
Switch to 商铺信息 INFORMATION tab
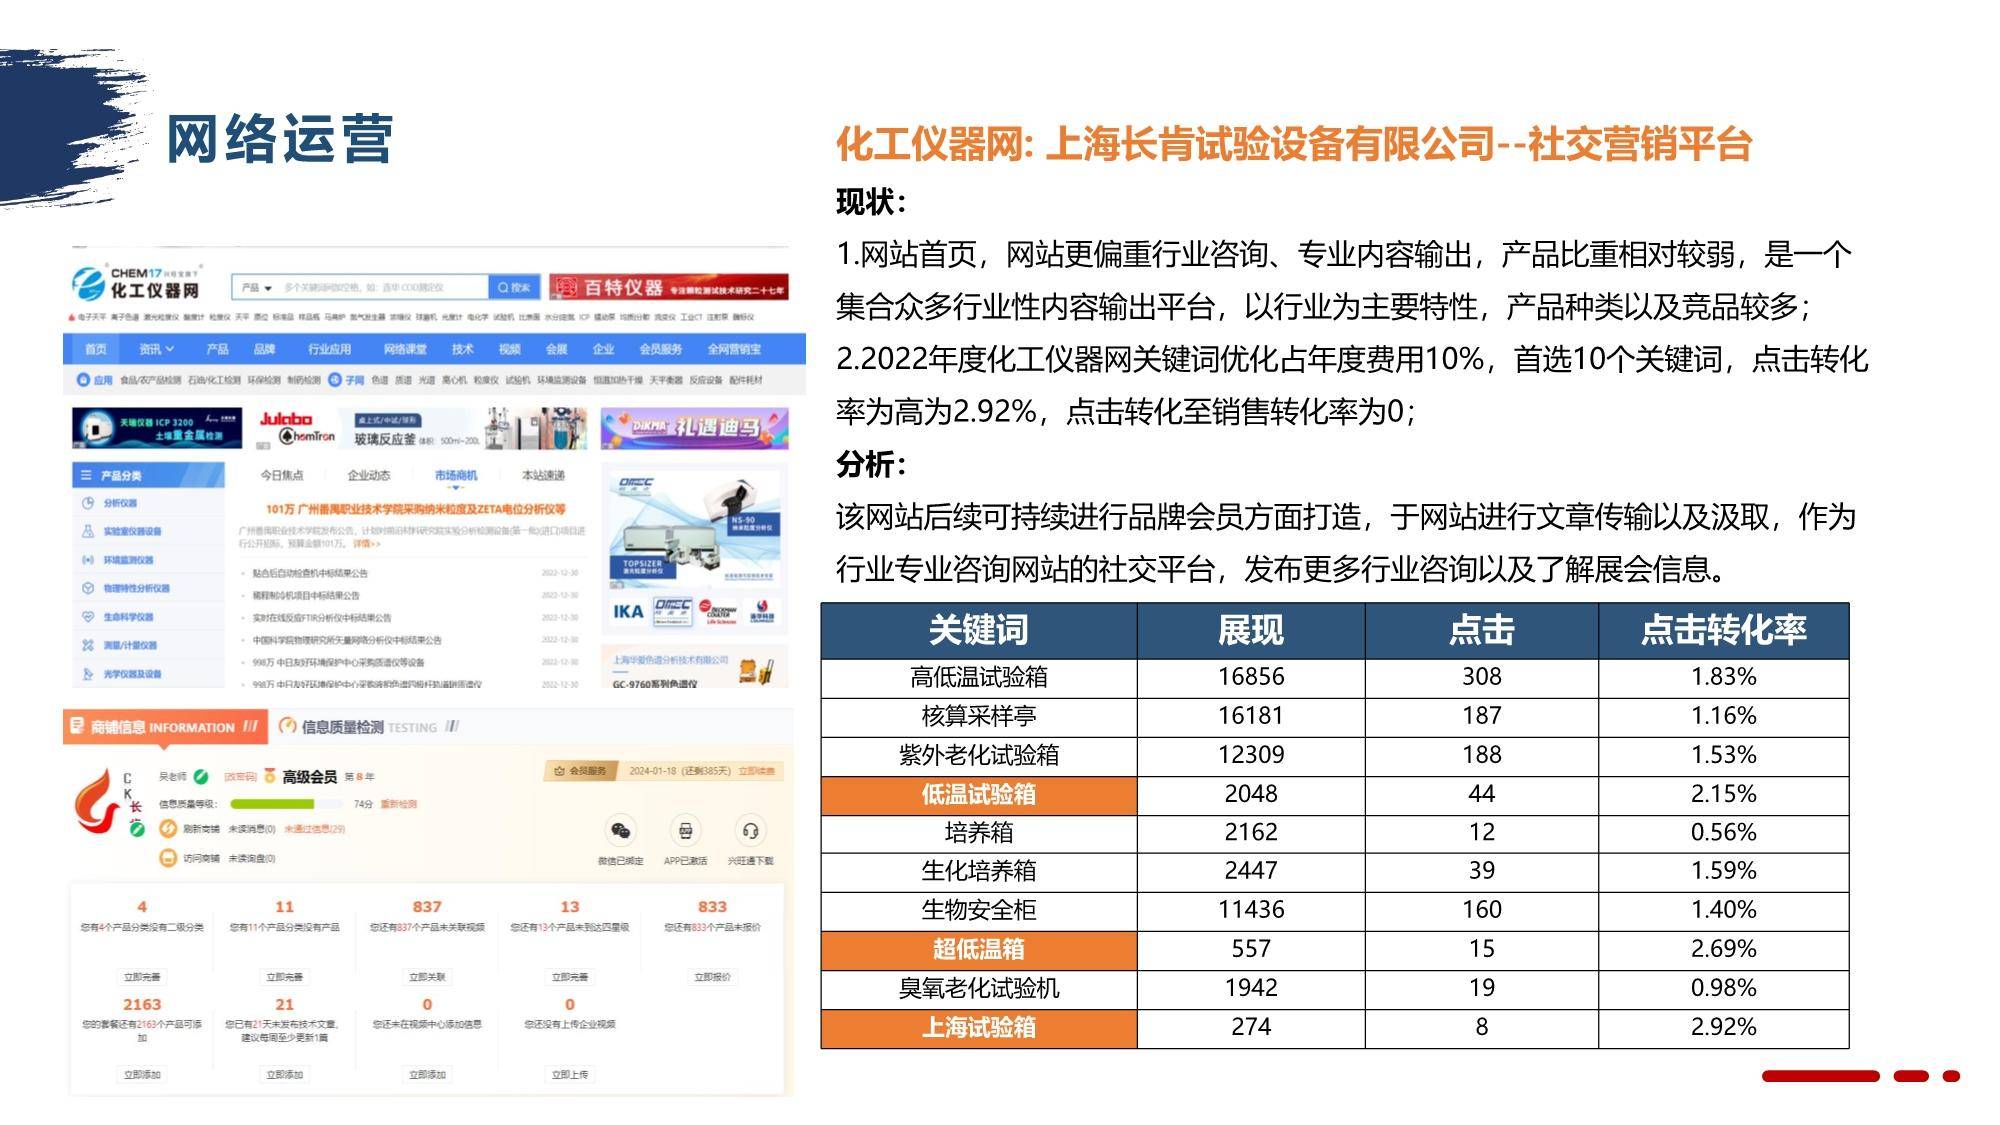165,727
